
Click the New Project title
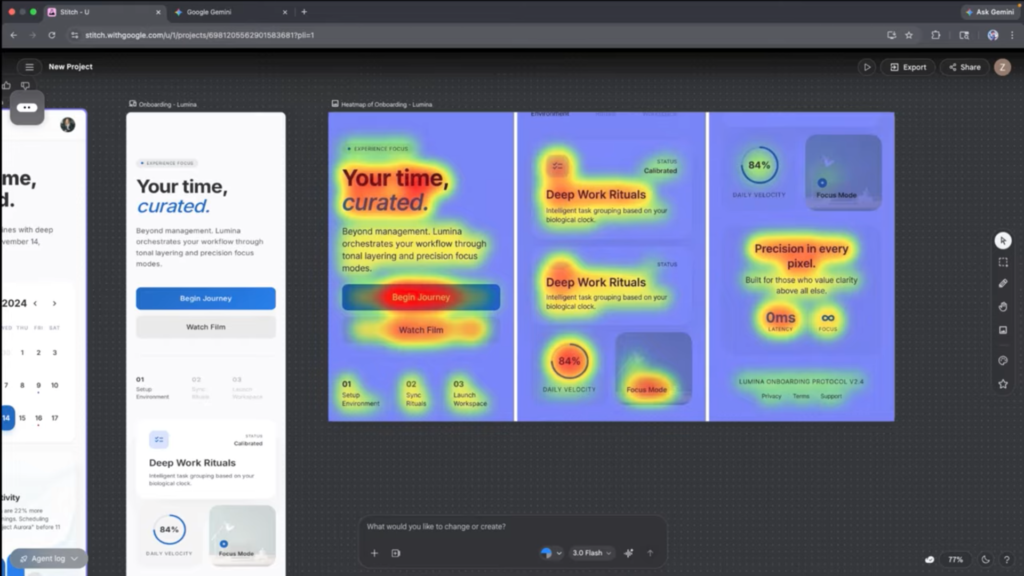pos(71,67)
